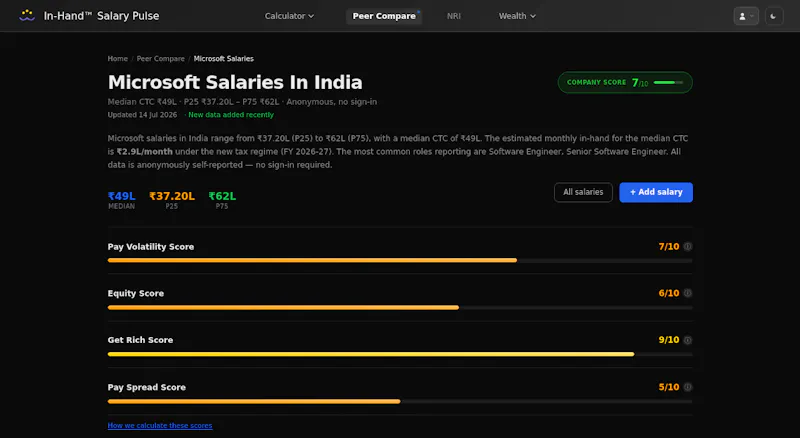Click the Pay Spread Score label
800x438 pixels.
click(x=146, y=387)
